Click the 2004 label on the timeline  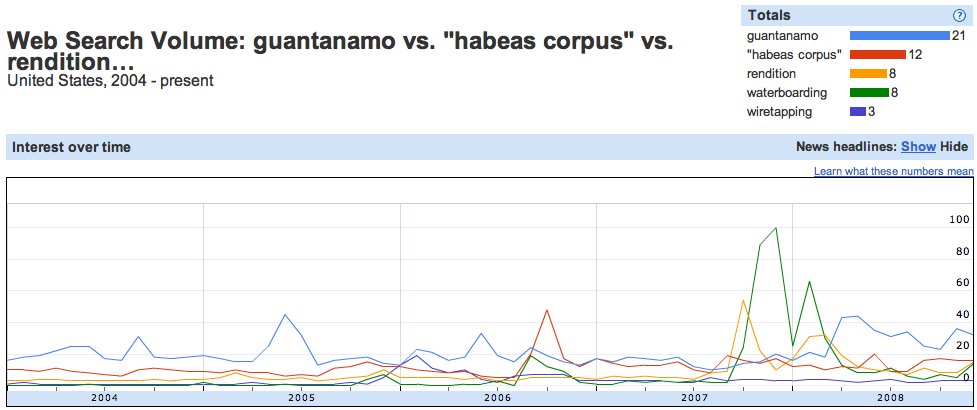[104, 398]
